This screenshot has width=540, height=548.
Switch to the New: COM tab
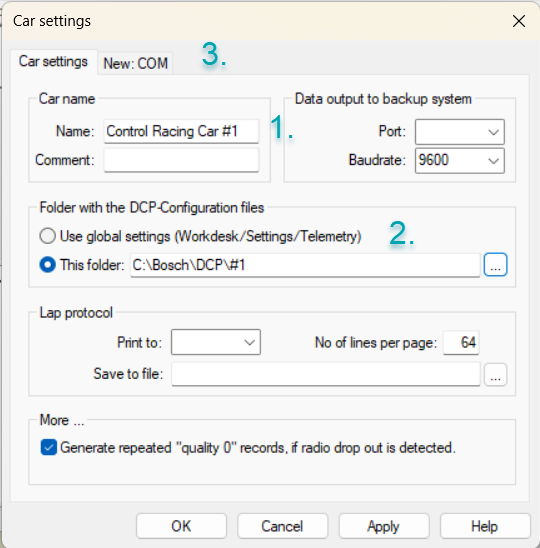point(136,63)
